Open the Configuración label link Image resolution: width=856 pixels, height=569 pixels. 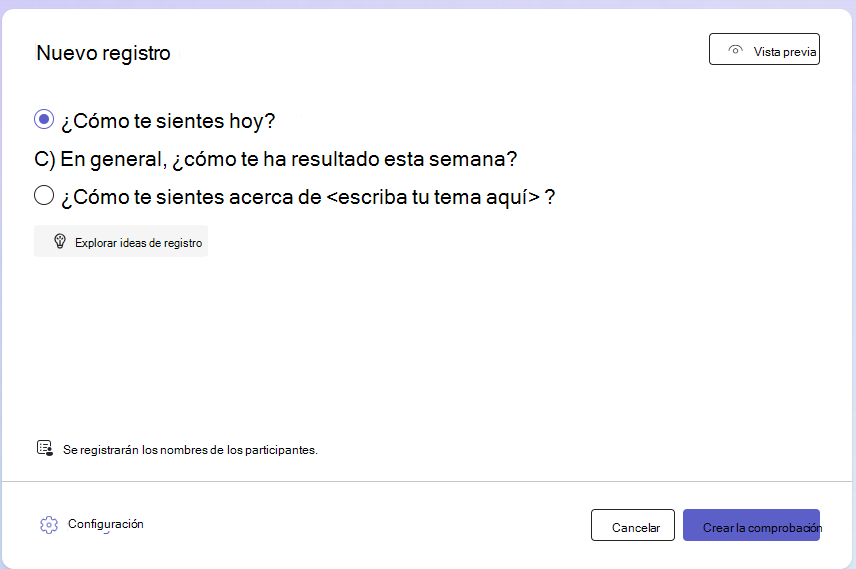105,524
